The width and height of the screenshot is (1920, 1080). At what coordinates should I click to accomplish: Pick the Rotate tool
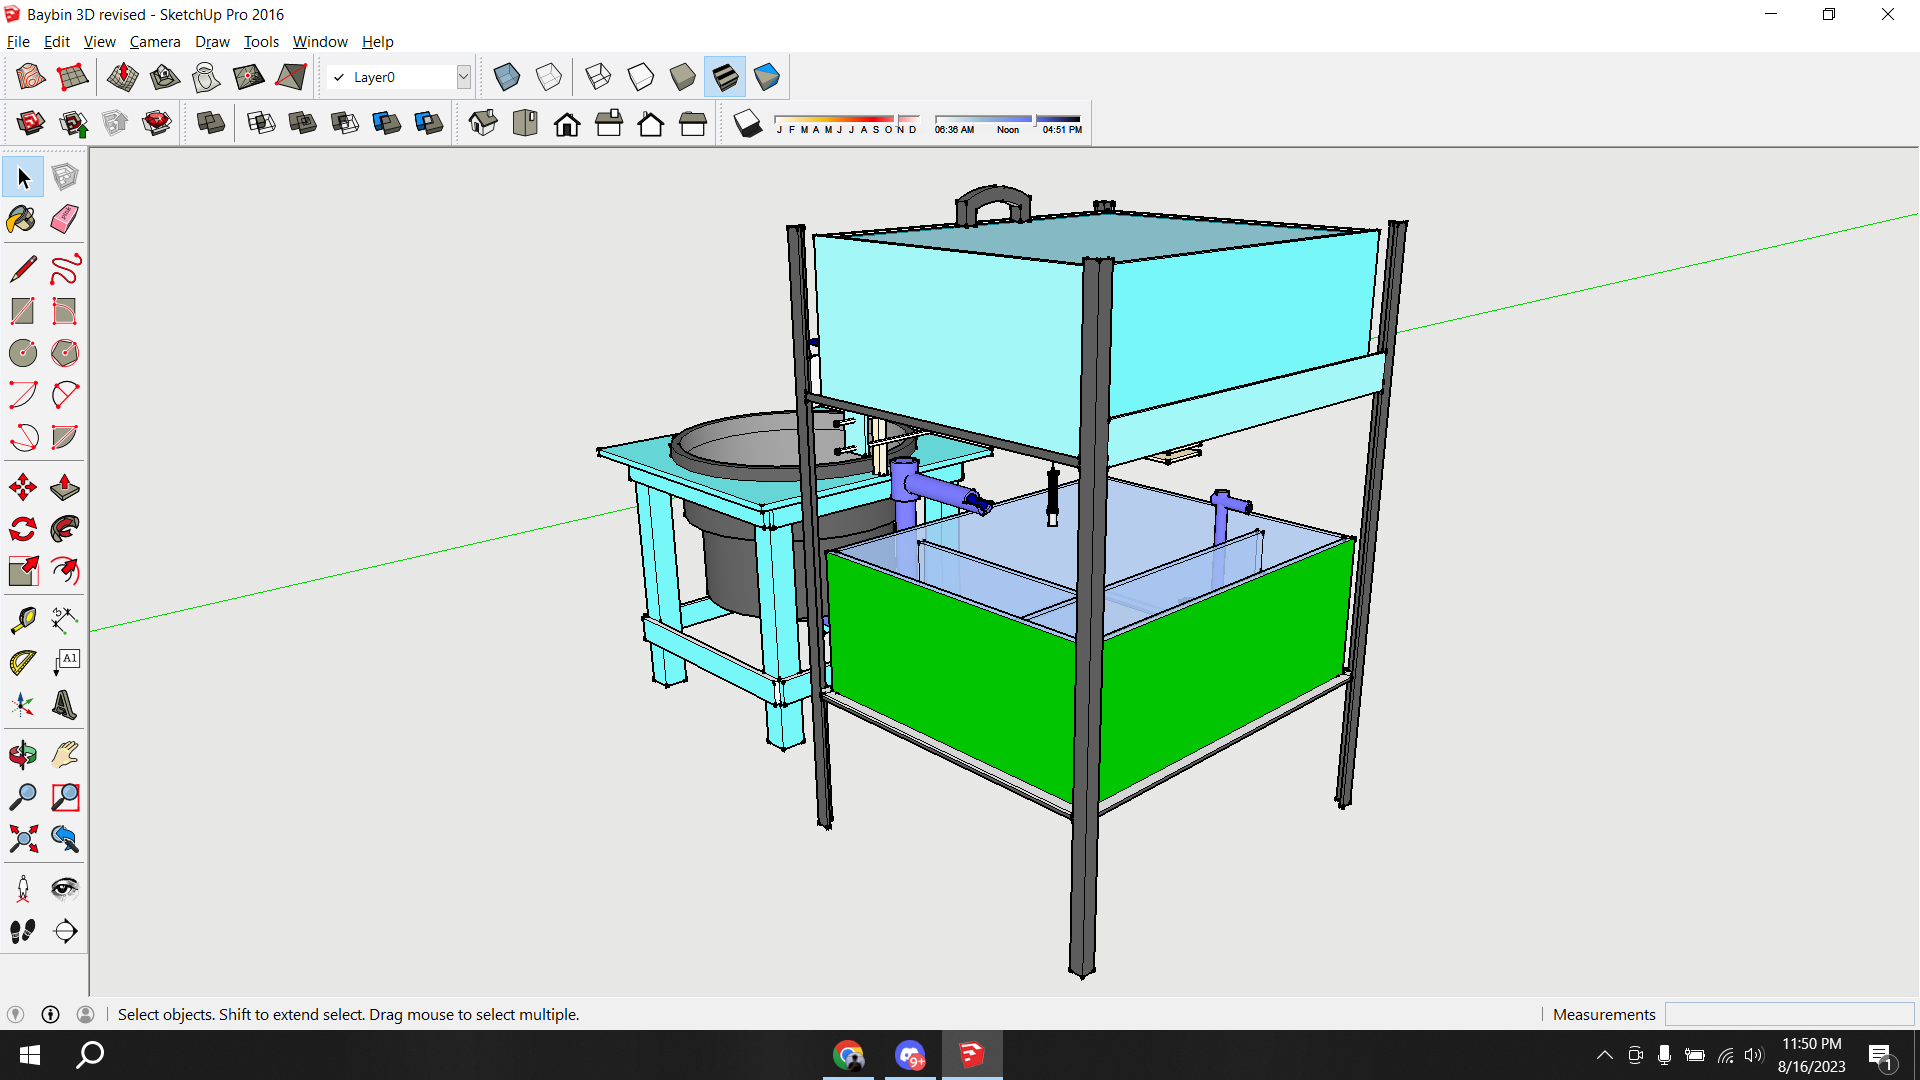[x=22, y=529]
